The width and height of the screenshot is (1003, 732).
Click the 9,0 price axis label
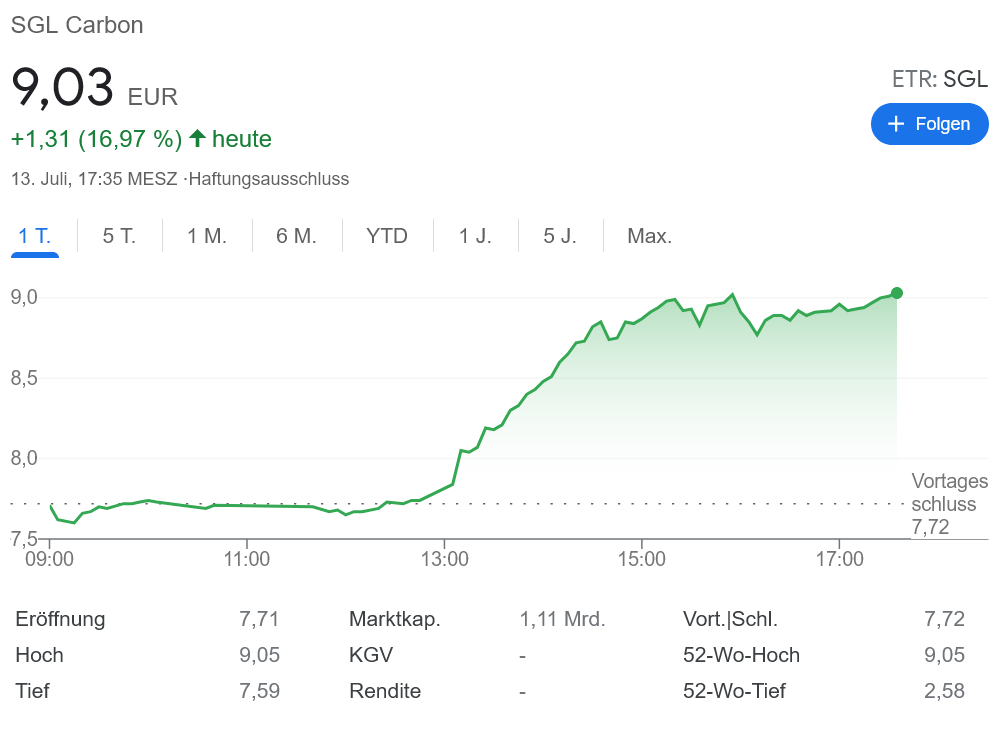tap(24, 297)
